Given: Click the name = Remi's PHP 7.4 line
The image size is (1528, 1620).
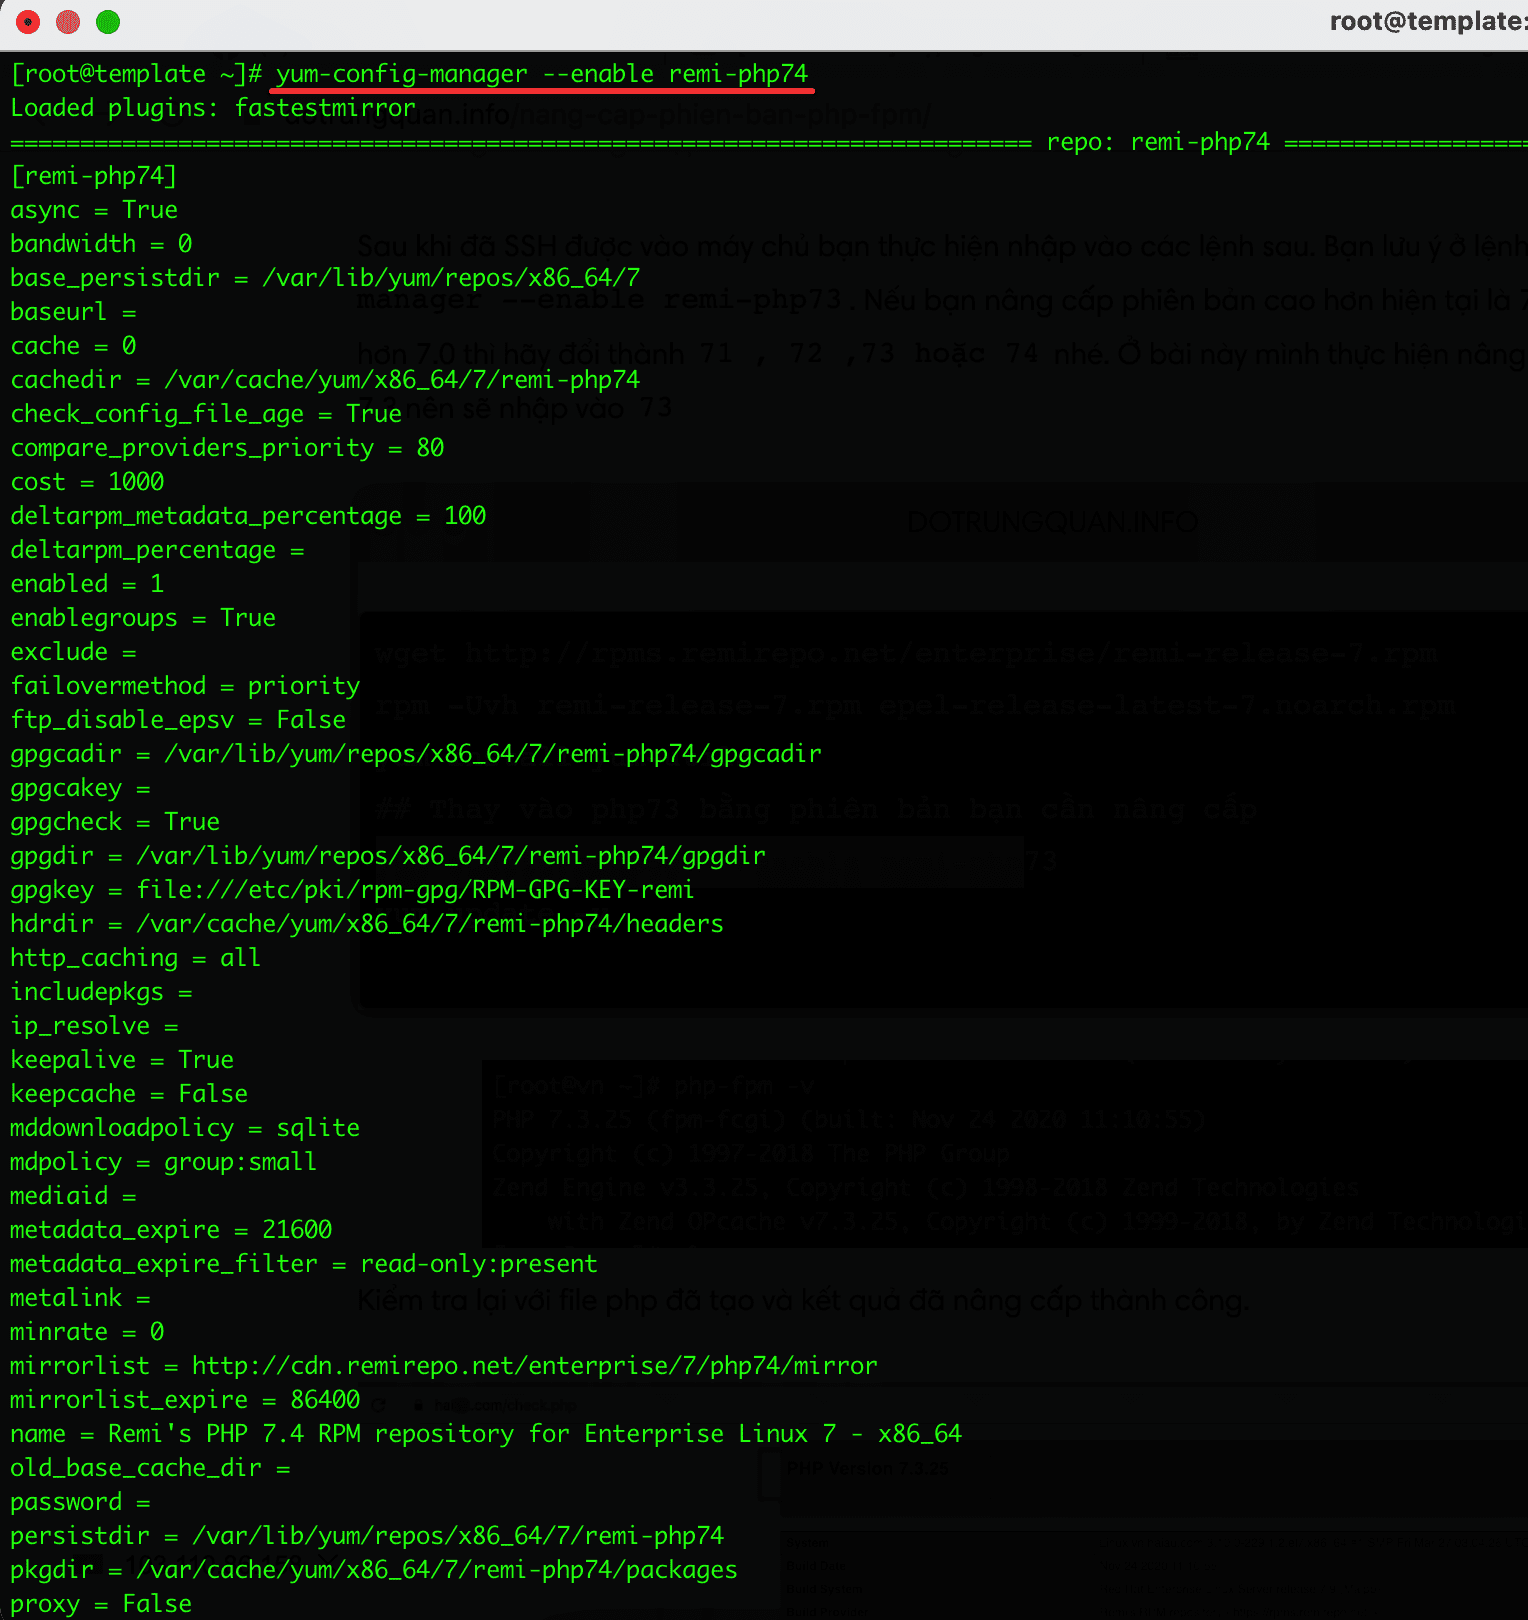Looking at the screenshot, I should [485, 1434].
